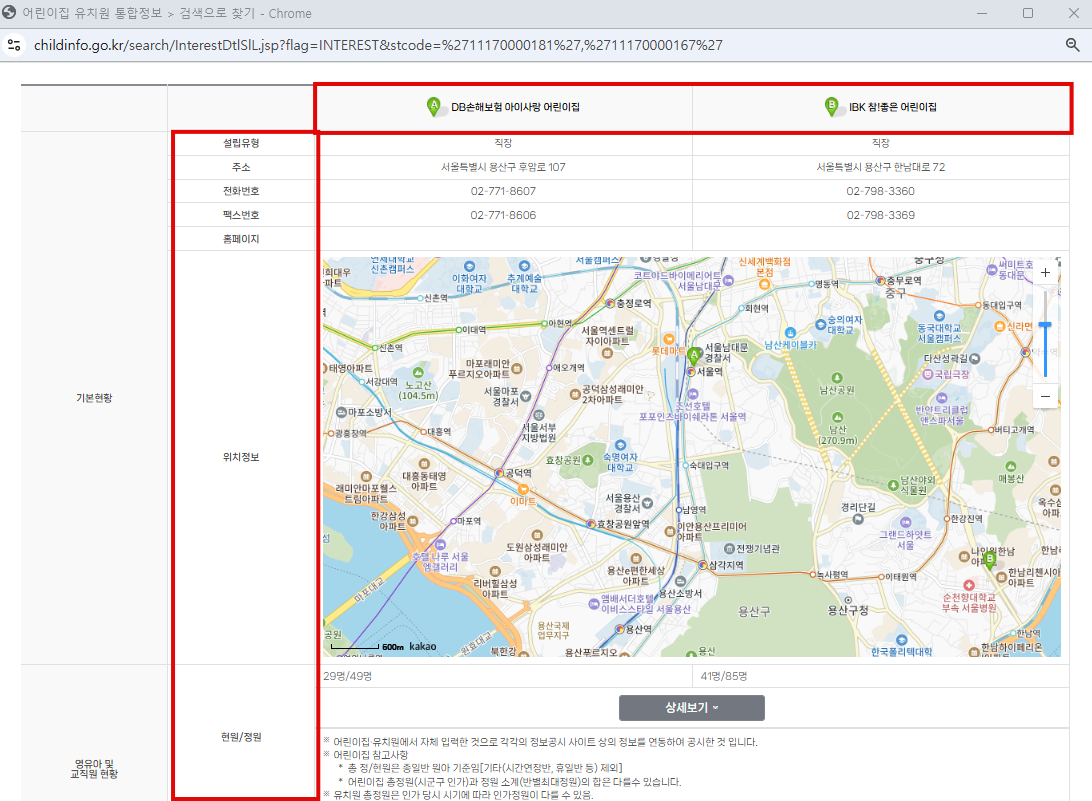This screenshot has height=801, width=1092.
Task: Click the magnifier icon at the right of the address bar
Action: pos(1074,44)
